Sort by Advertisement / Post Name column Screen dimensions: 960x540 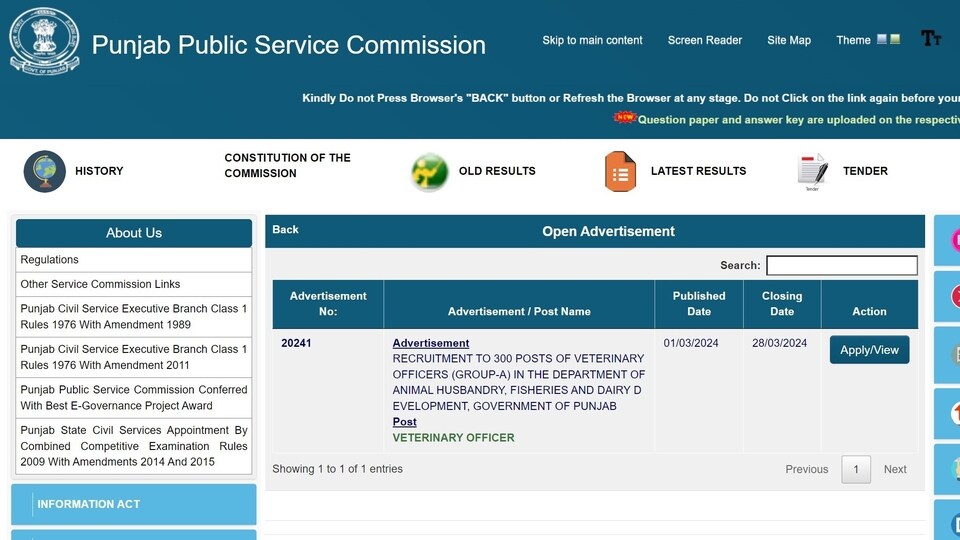click(x=519, y=304)
